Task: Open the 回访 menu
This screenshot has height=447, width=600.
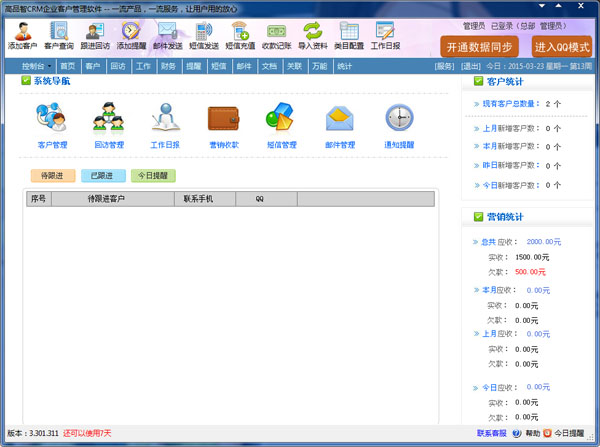Action: pyautogui.click(x=118, y=66)
